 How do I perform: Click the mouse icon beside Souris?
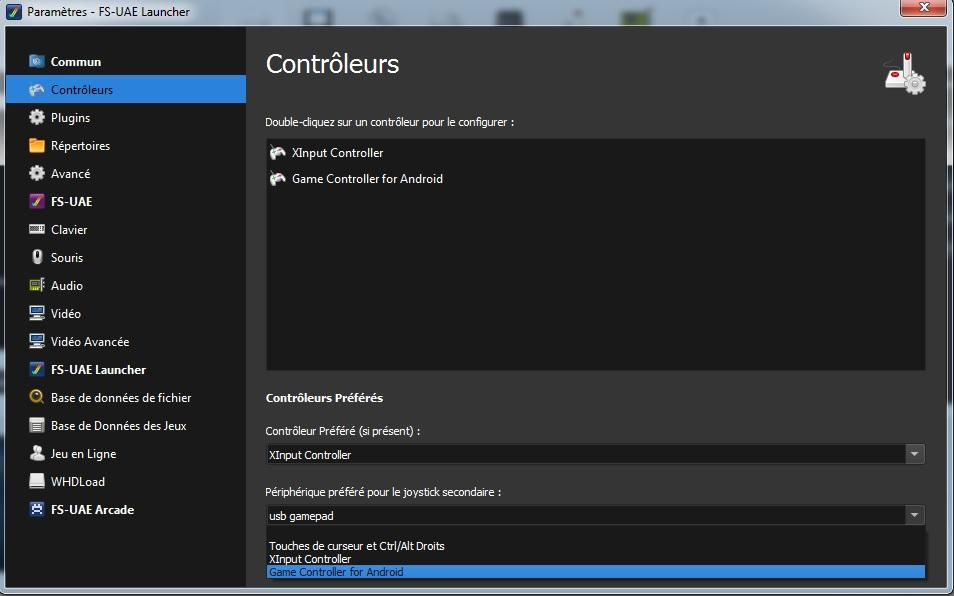pos(37,257)
